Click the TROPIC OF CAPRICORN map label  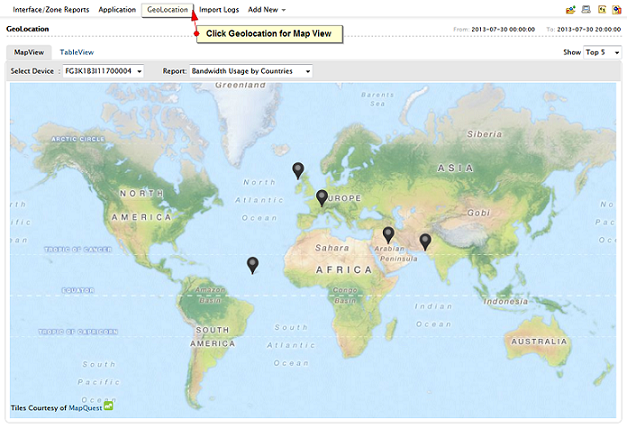click(78, 332)
